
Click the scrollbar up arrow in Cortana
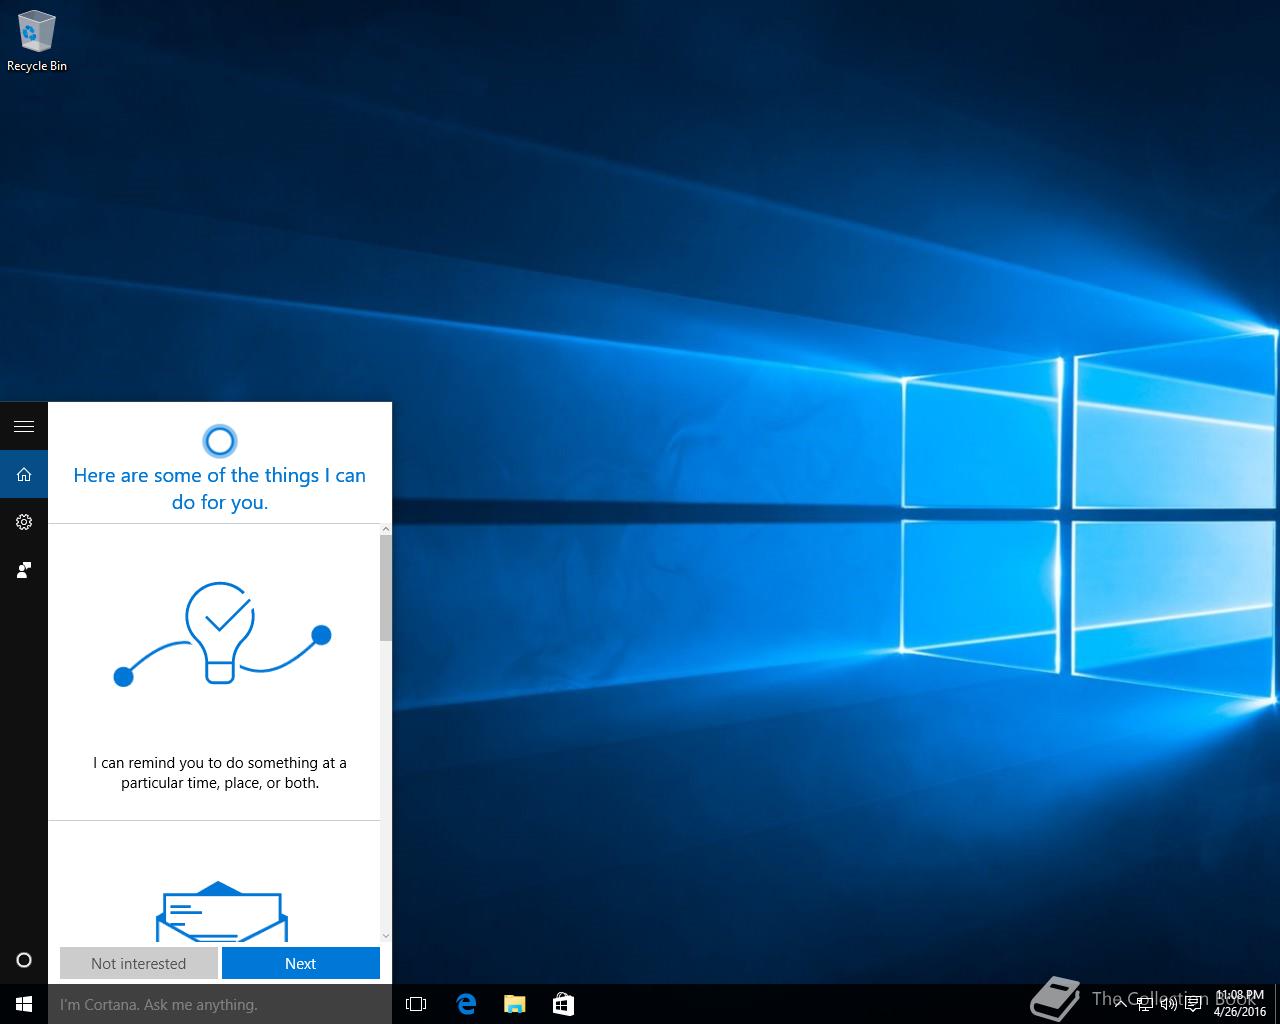(x=386, y=529)
